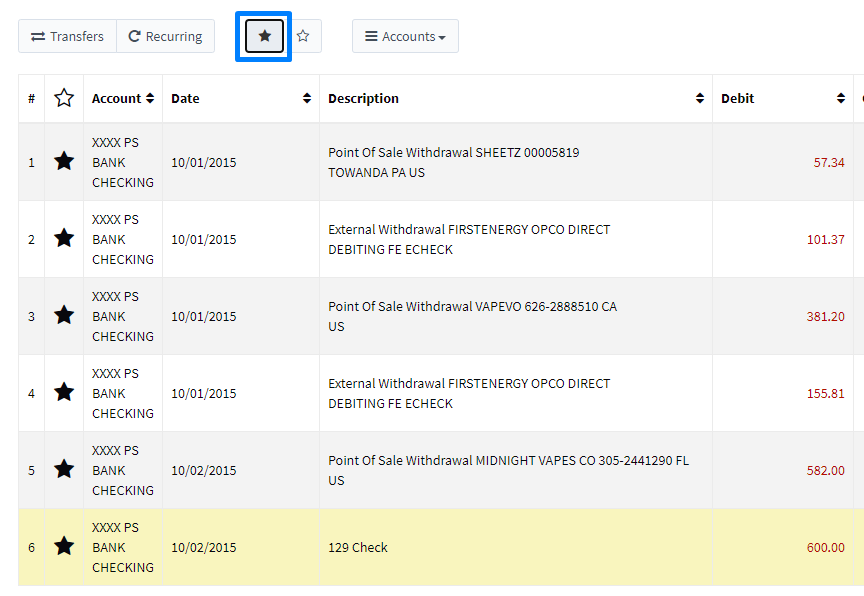Select the Account column header label
The width and height of the screenshot is (864, 596).
116,99
